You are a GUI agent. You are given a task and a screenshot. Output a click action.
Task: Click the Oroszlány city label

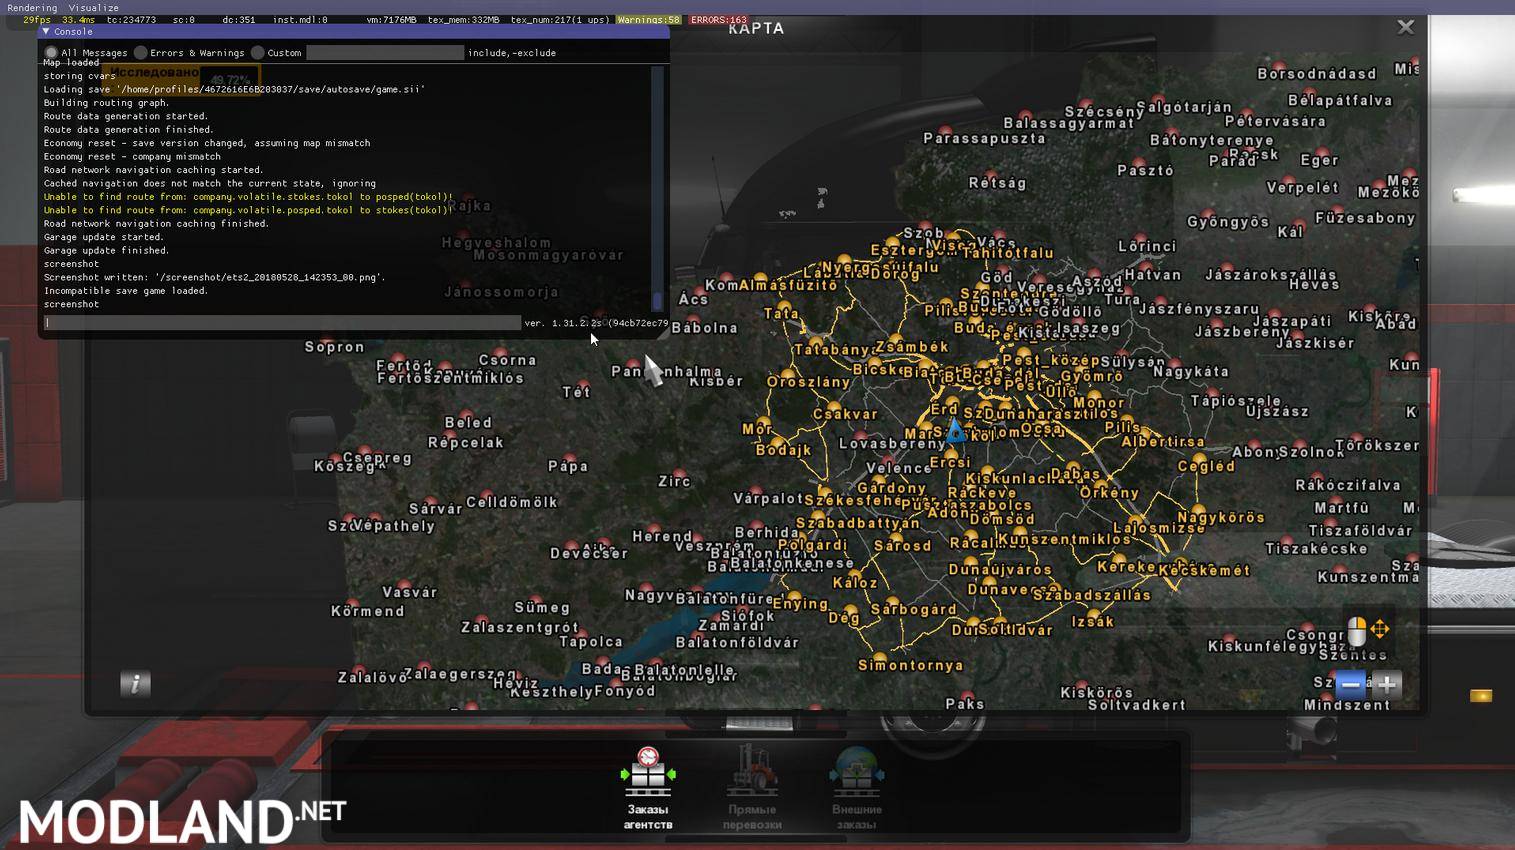pyautogui.click(x=808, y=382)
